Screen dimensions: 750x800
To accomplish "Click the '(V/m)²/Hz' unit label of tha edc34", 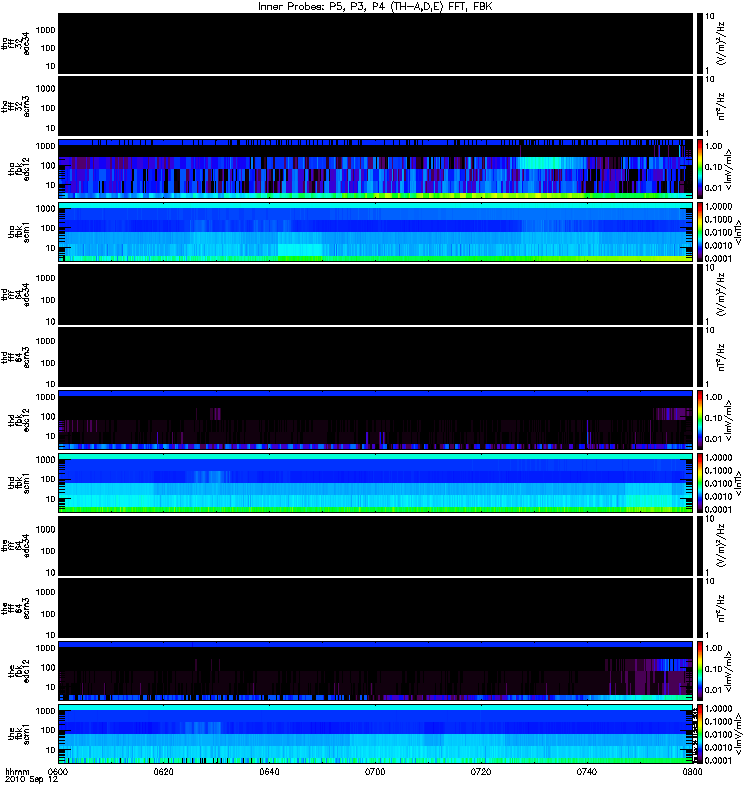I will pos(721,44).
